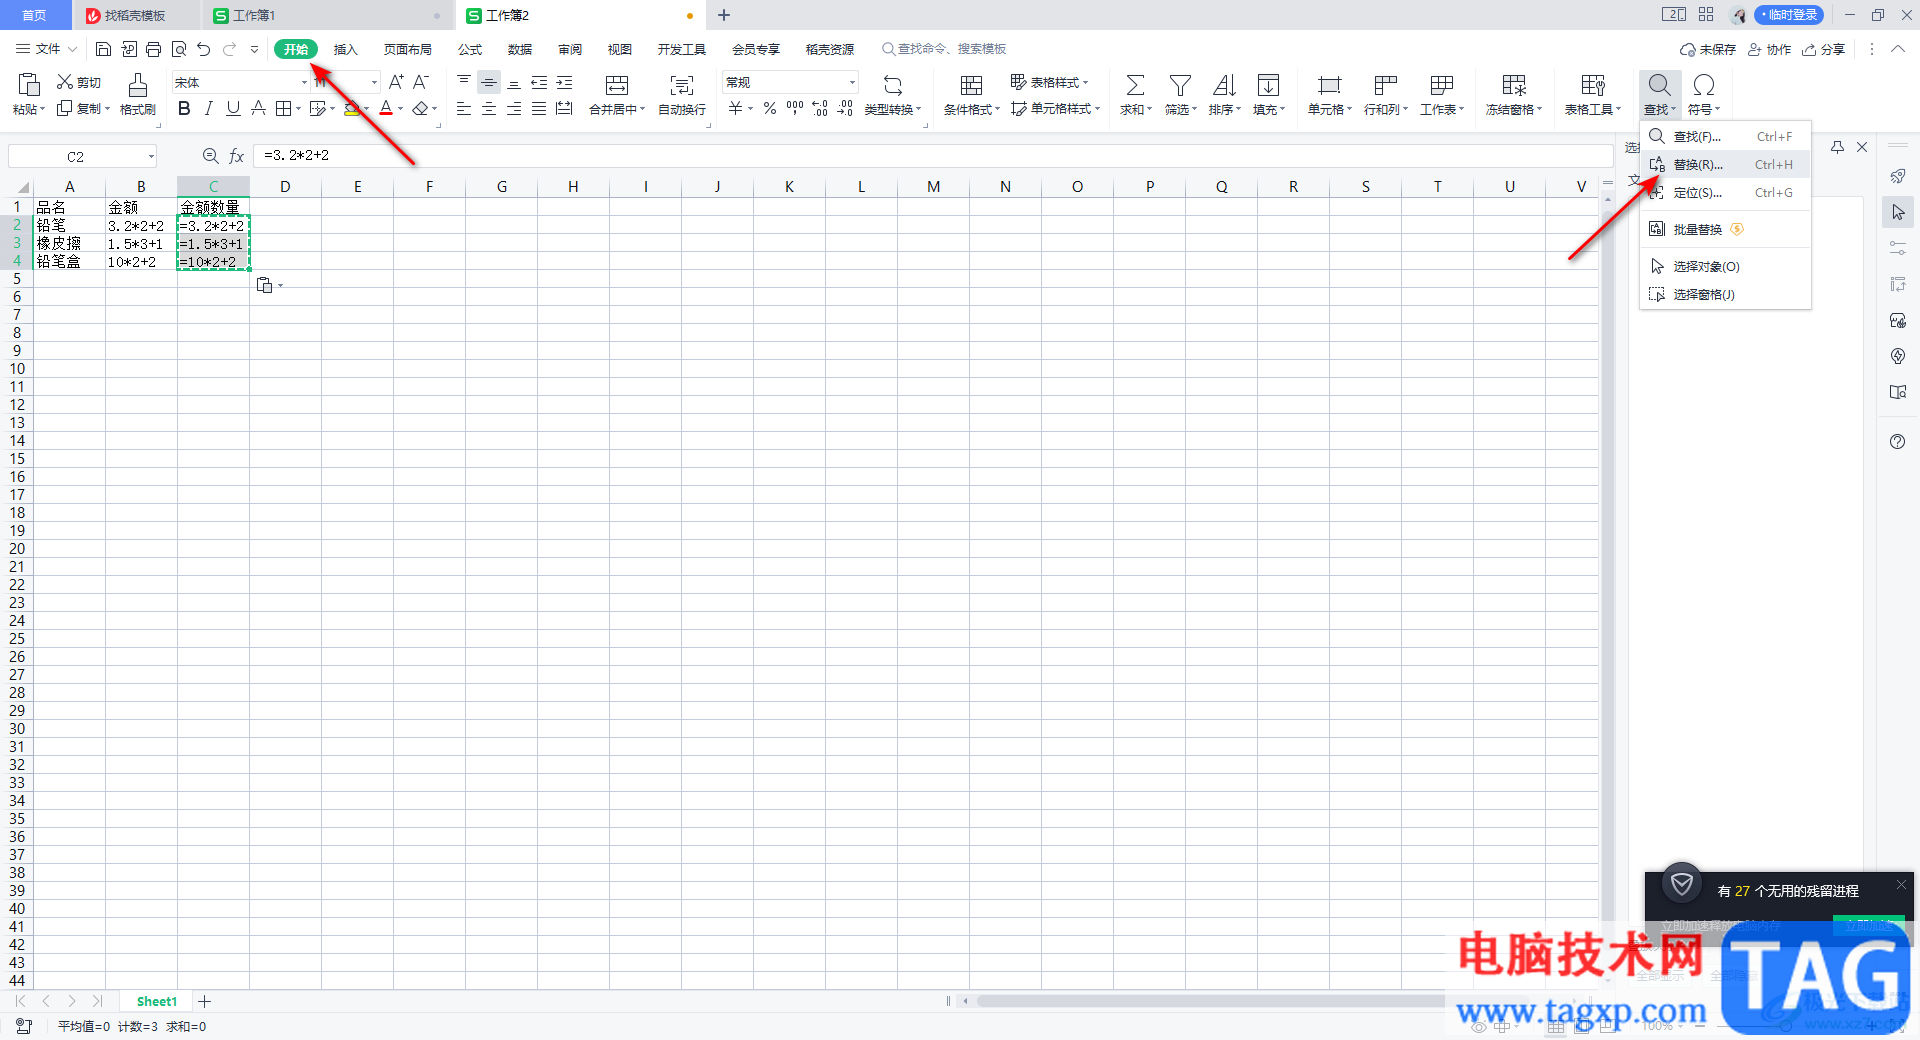Viewport: 1920px width, 1040px height.
Task: Toggle align text left icon
Action: pyautogui.click(x=464, y=109)
